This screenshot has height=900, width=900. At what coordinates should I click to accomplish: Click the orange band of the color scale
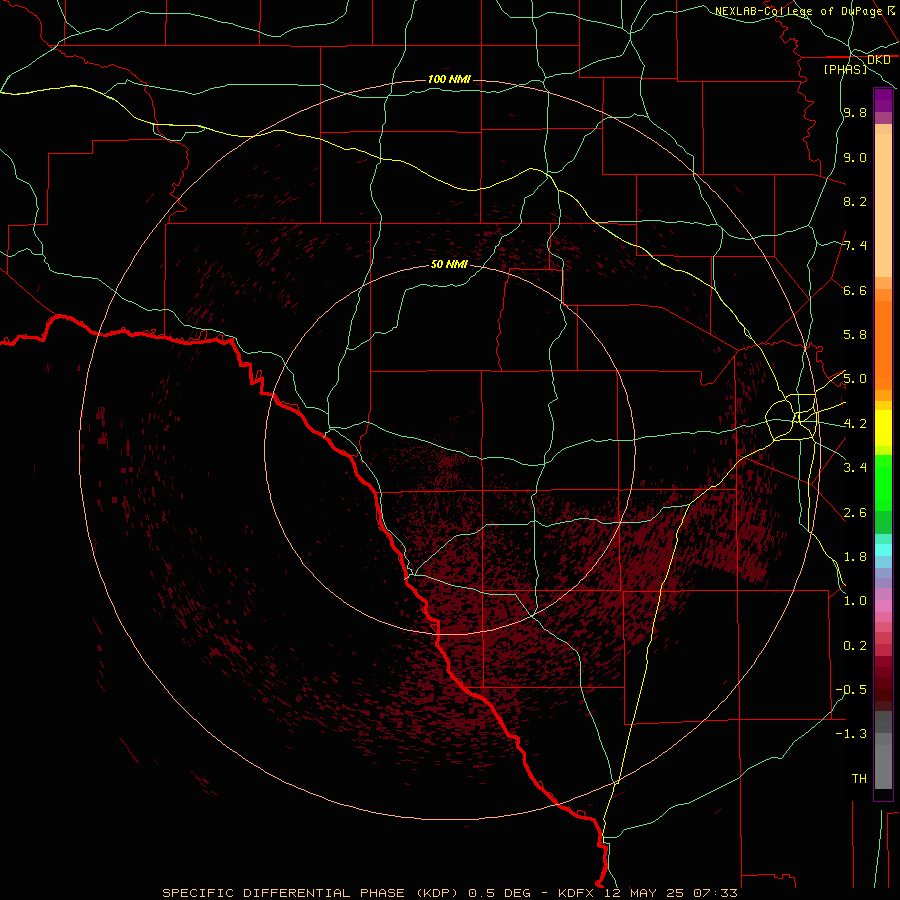(883, 346)
